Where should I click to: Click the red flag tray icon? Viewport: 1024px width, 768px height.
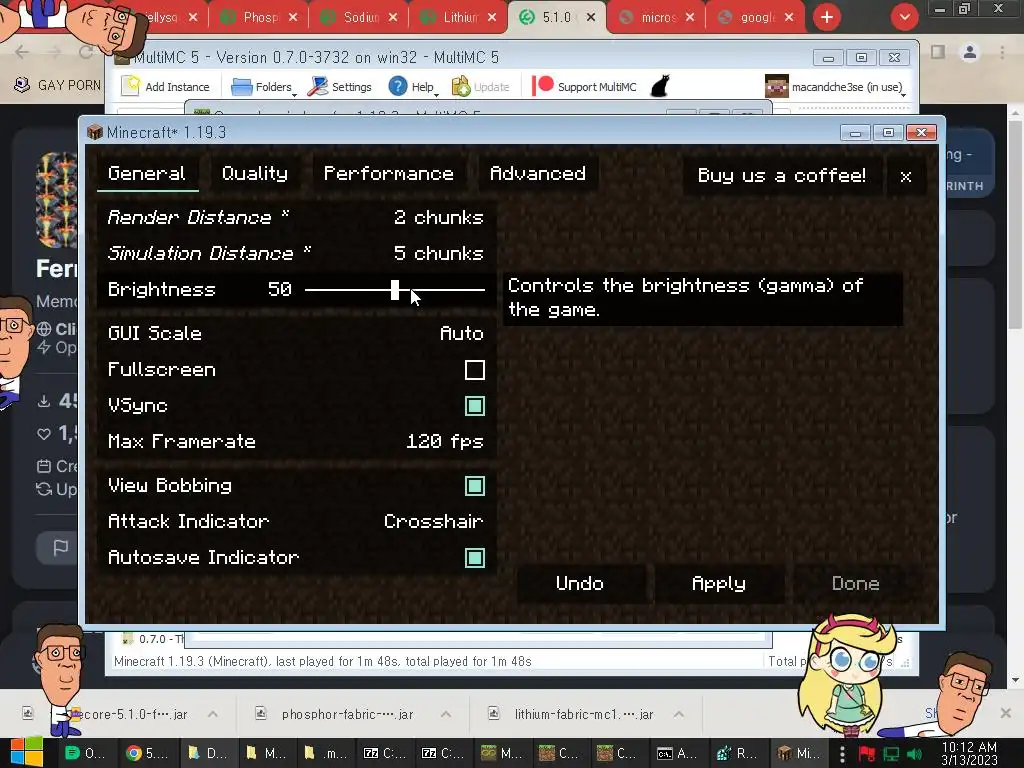867,754
